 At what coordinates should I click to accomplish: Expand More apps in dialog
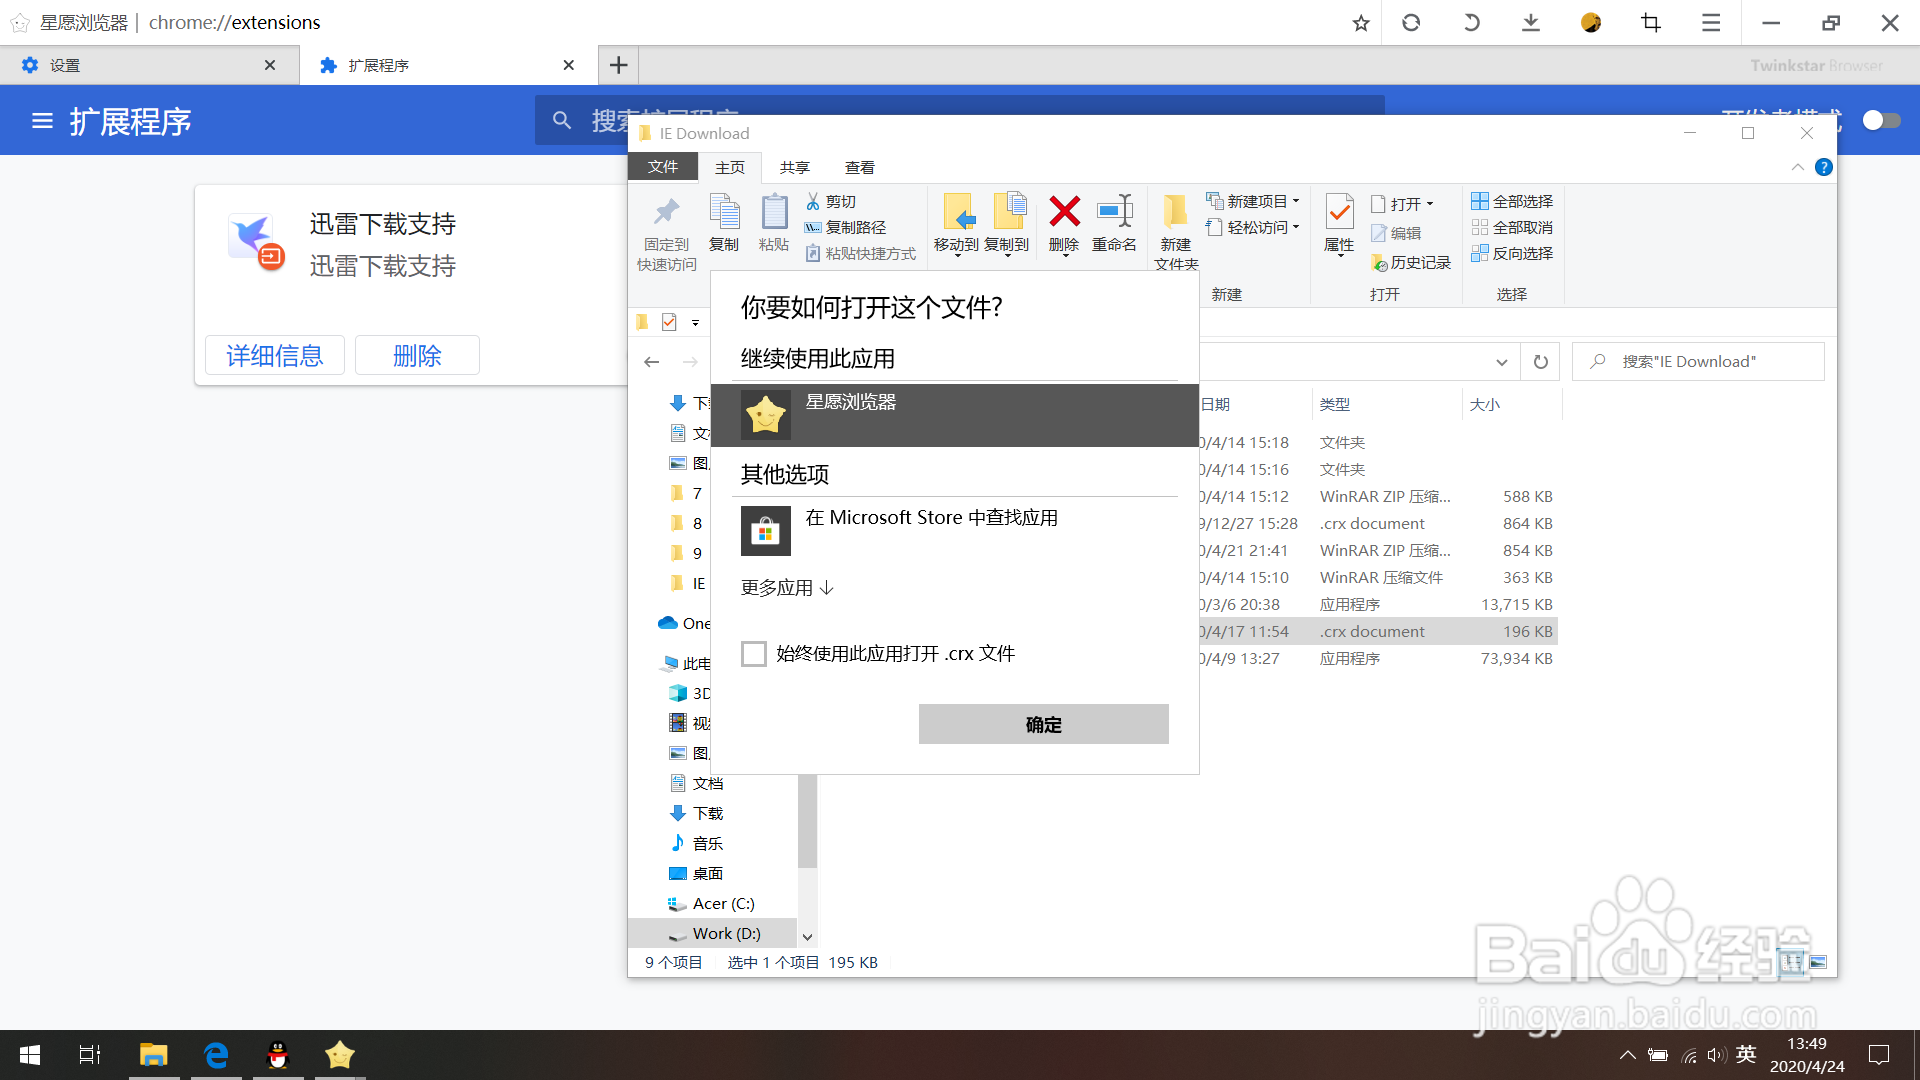787,588
